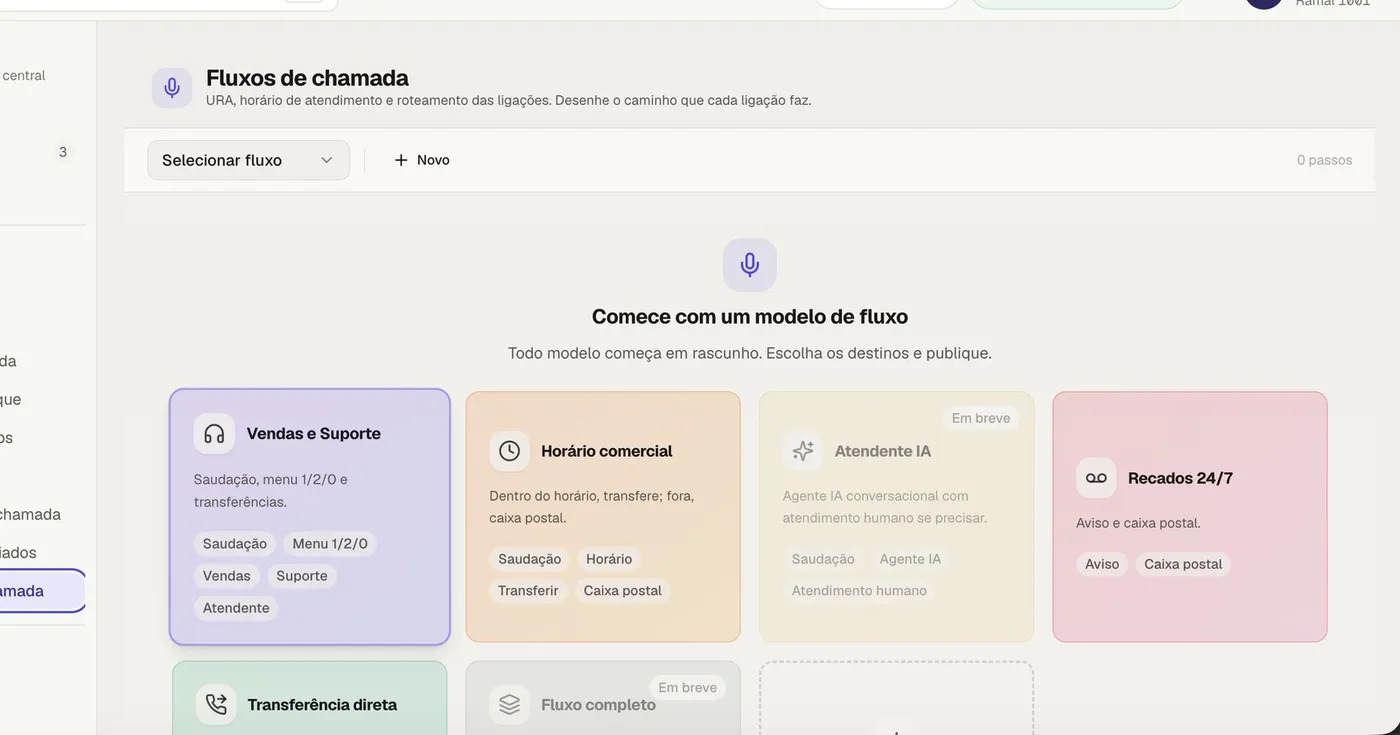Choose the "Horário comercial" template title
The height and width of the screenshot is (735, 1400).
(607, 451)
